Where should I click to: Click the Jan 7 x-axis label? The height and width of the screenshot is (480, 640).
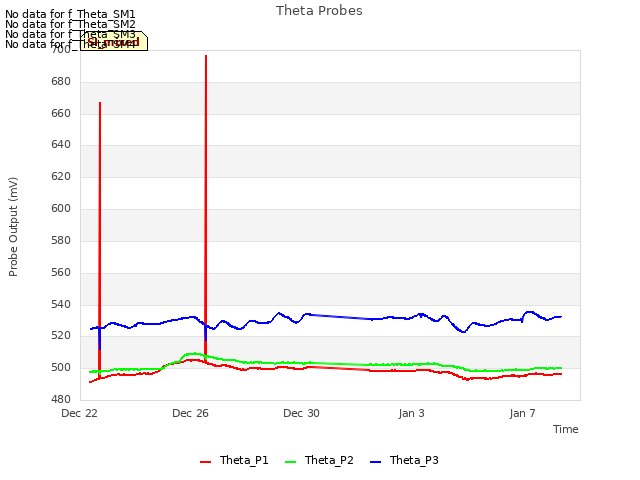tap(522, 413)
